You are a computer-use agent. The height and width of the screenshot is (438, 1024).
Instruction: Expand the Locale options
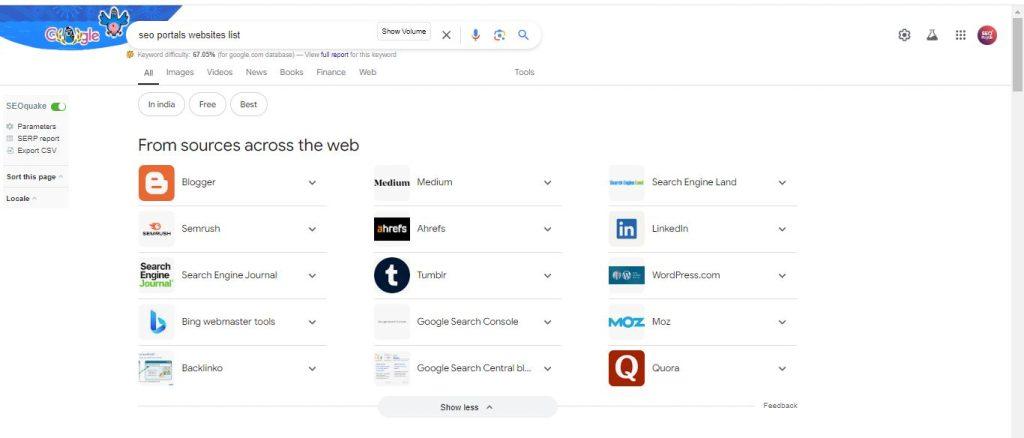[x=22, y=198]
